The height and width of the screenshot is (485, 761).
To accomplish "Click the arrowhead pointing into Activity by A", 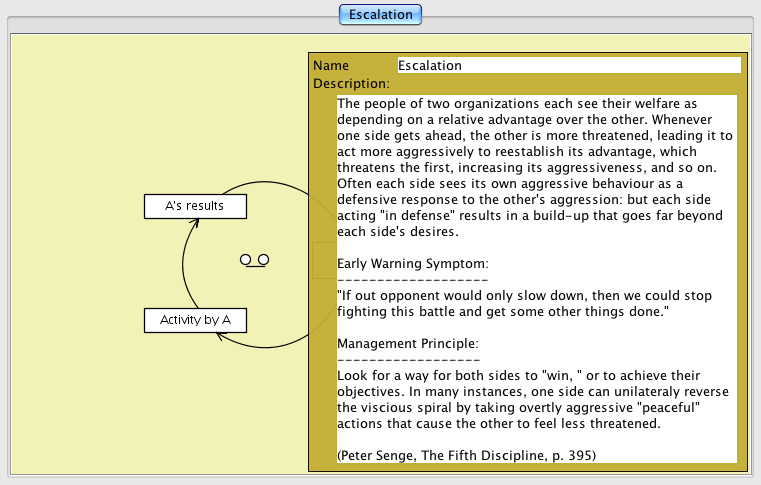I will 219,336.
